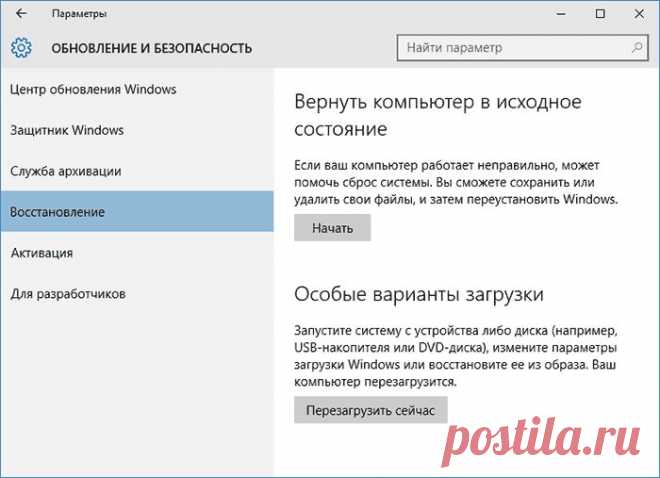Minimize the Параметры window
Screen dimensions: 660x478
561,14
